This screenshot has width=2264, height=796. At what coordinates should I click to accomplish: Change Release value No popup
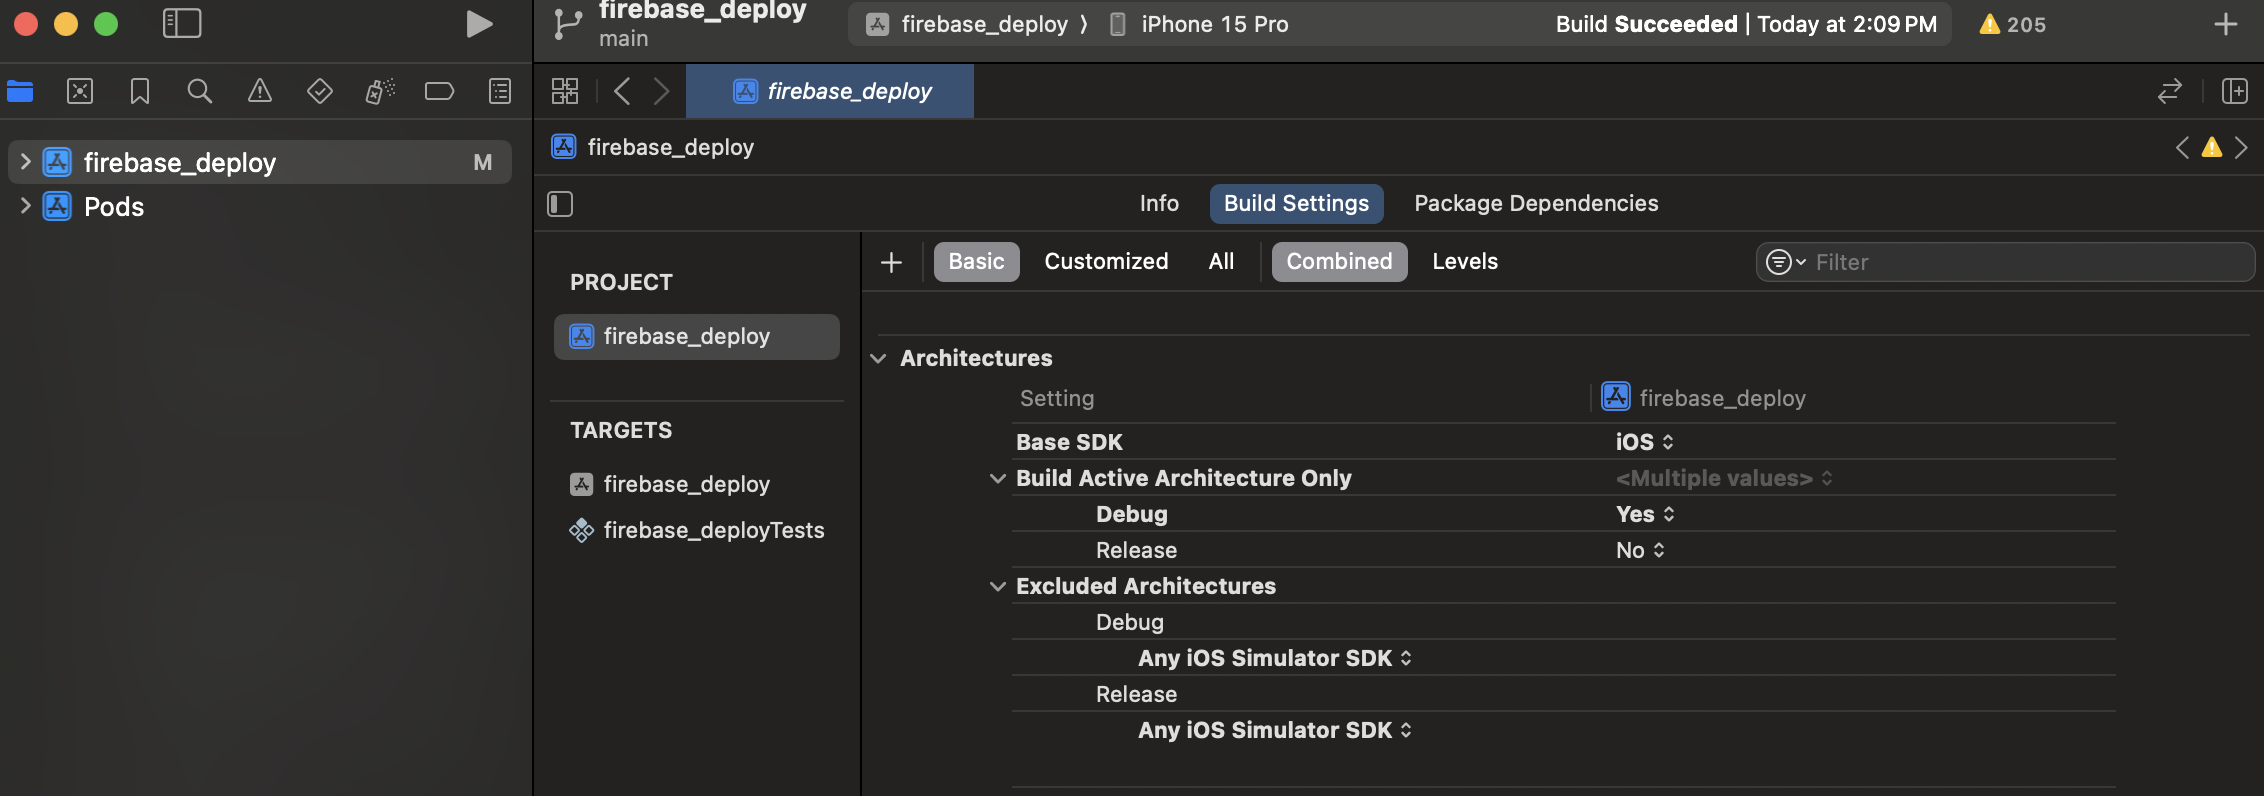pos(1641,551)
